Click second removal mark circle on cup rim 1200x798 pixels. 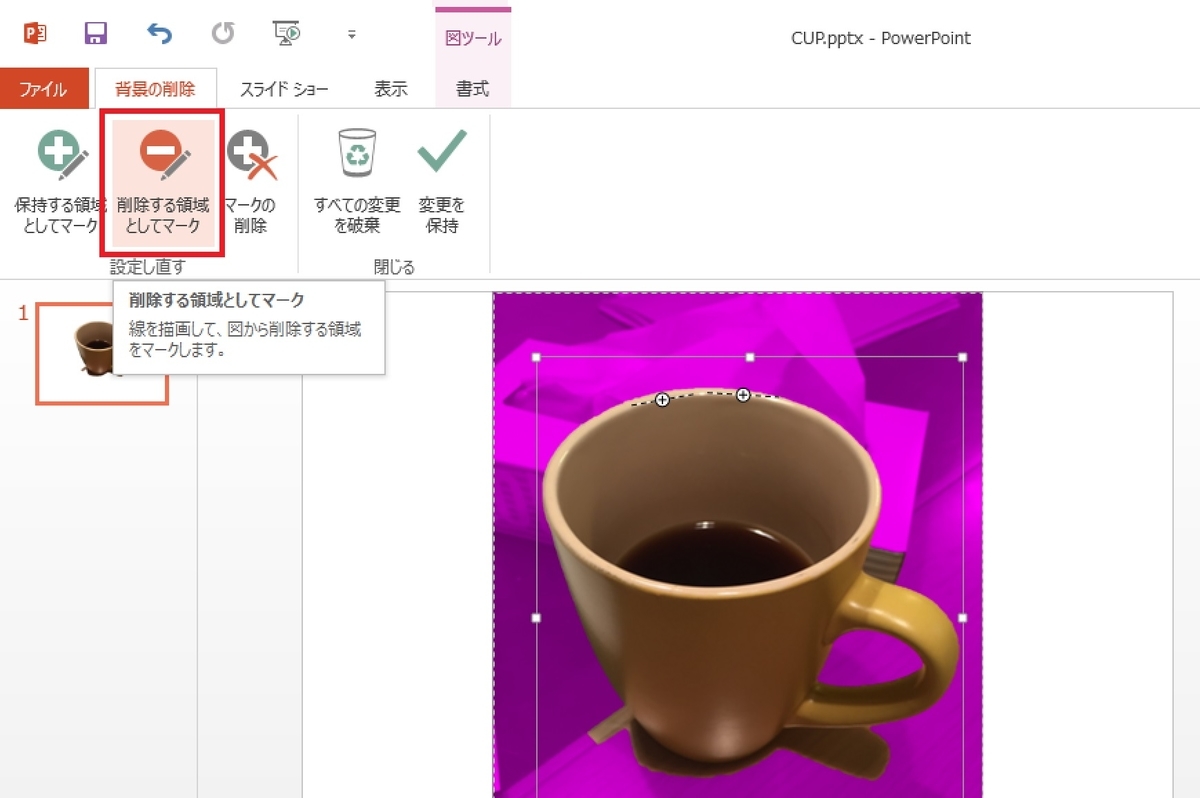coord(743,395)
